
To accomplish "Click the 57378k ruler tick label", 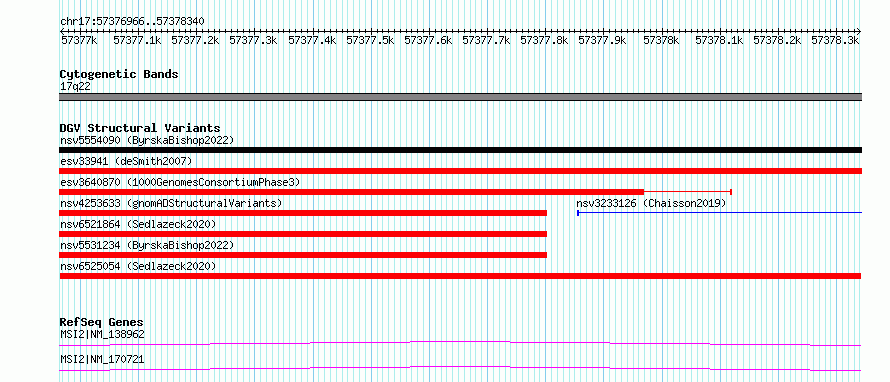I will [x=661, y=40].
